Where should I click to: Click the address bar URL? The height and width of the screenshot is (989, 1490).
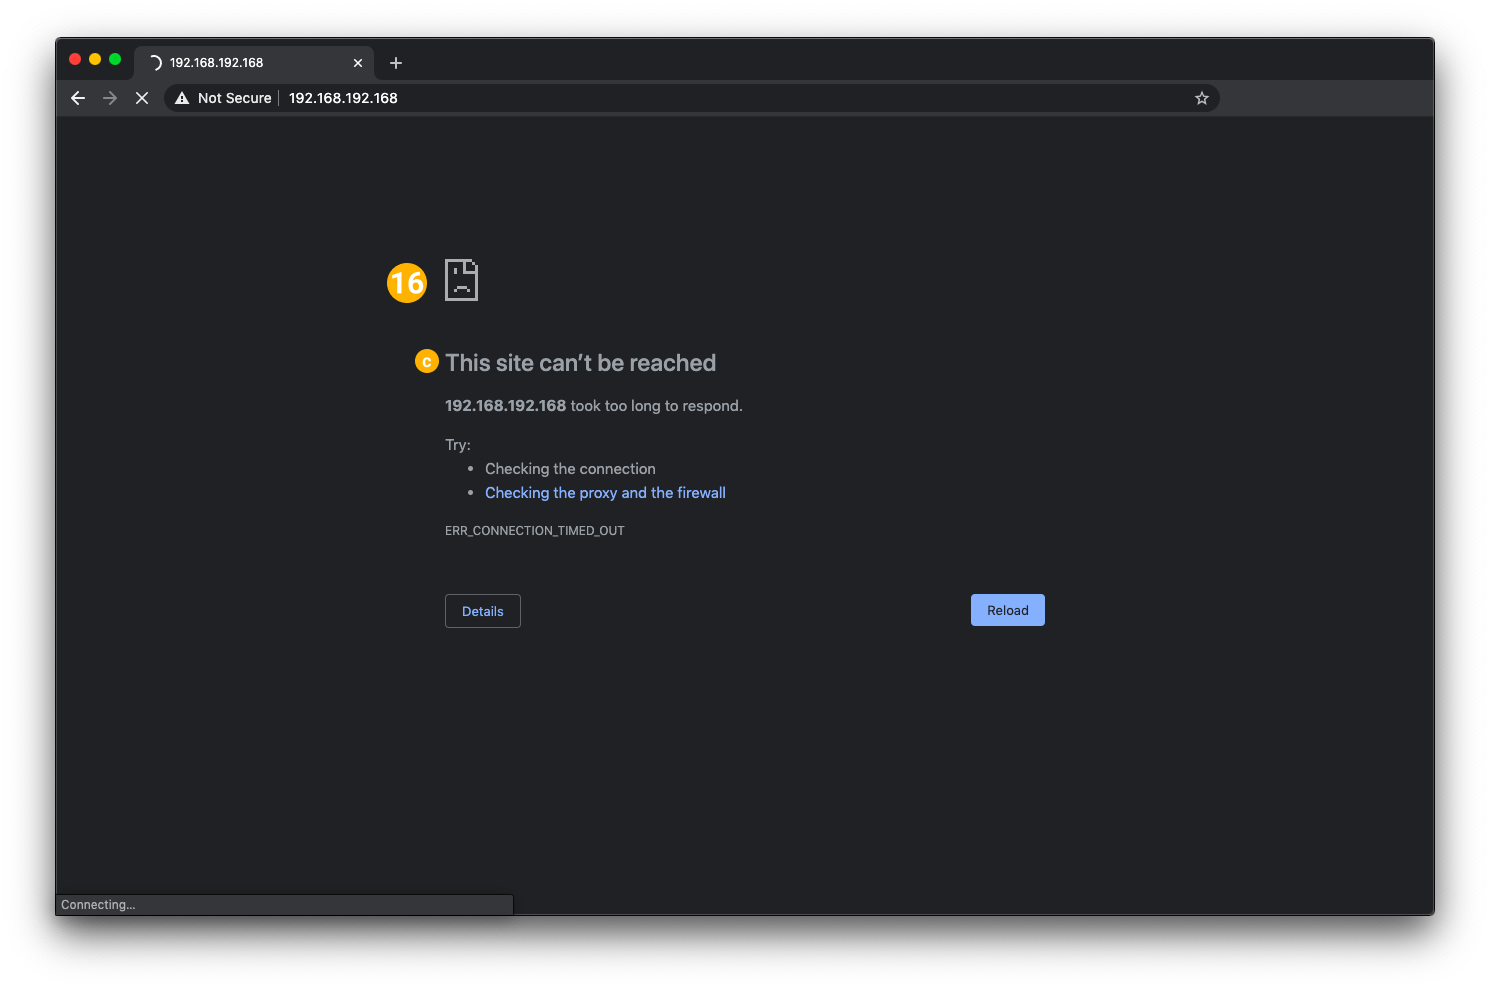(343, 98)
